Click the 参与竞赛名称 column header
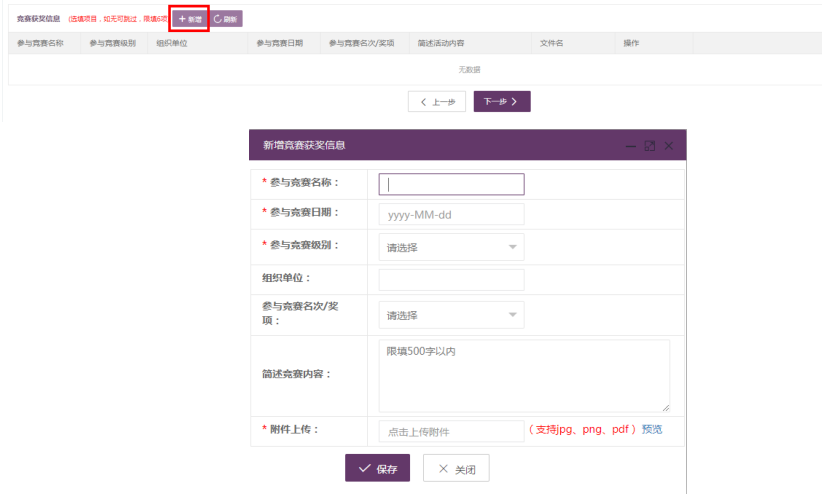The height and width of the screenshot is (502, 822). coord(41,44)
